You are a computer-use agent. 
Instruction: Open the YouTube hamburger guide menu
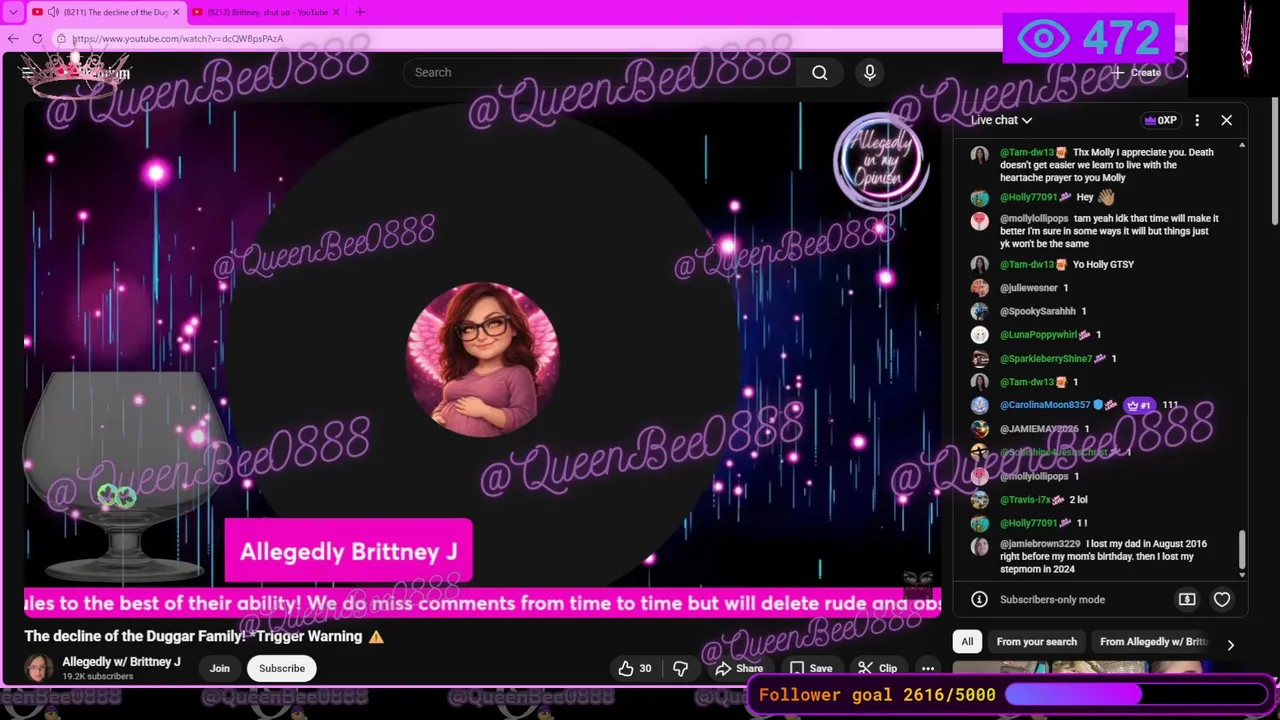27,73
